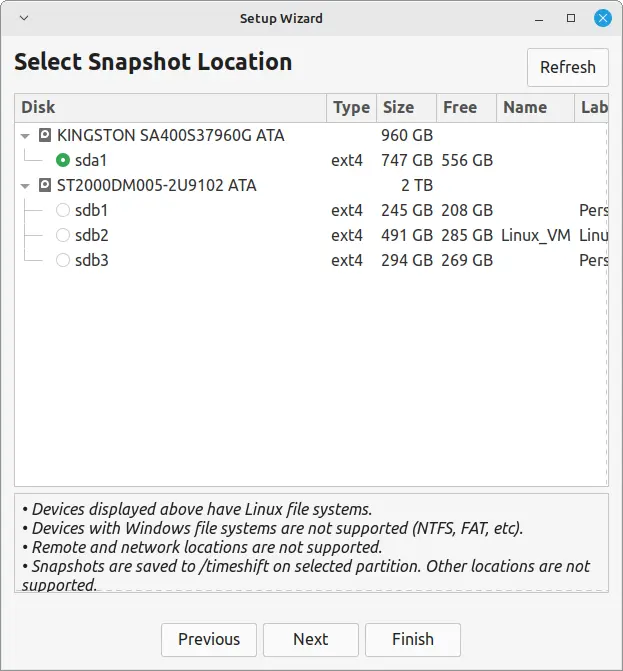Click the KINGSTON disk drive icon
The height and width of the screenshot is (671, 623).
click(45, 134)
